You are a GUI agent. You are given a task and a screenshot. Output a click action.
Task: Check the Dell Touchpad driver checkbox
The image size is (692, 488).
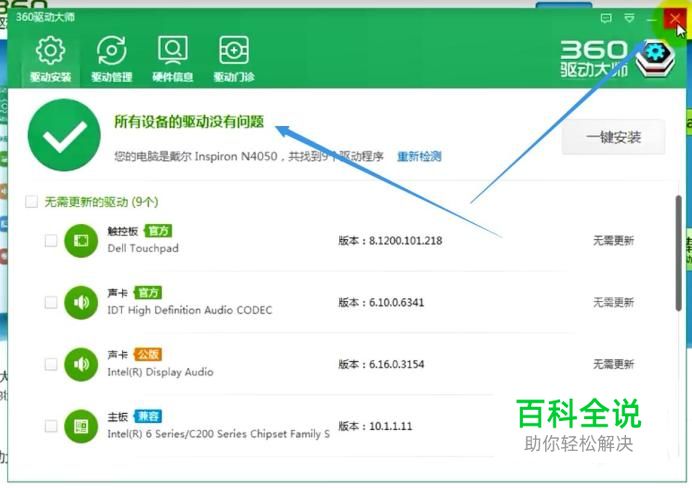[x=51, y=240]
